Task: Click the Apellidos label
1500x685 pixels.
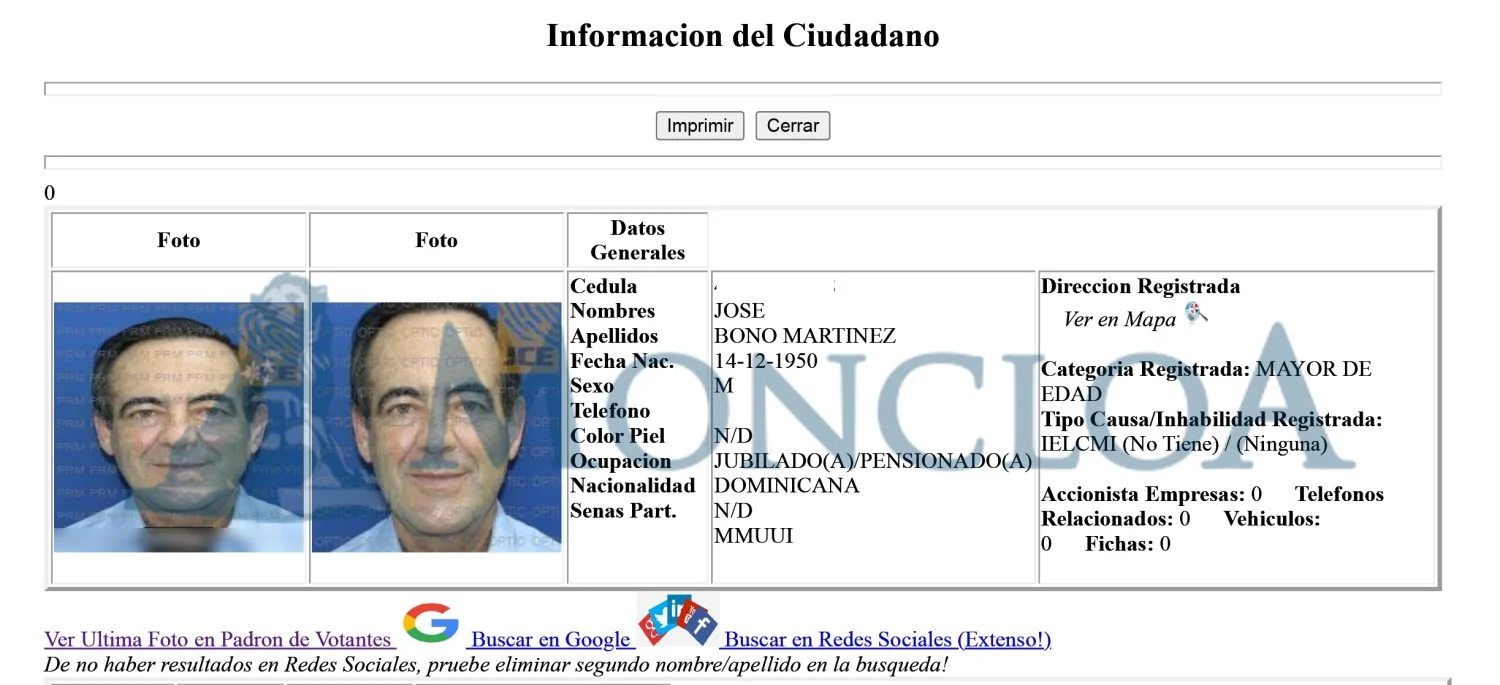Action: [615, 336]
